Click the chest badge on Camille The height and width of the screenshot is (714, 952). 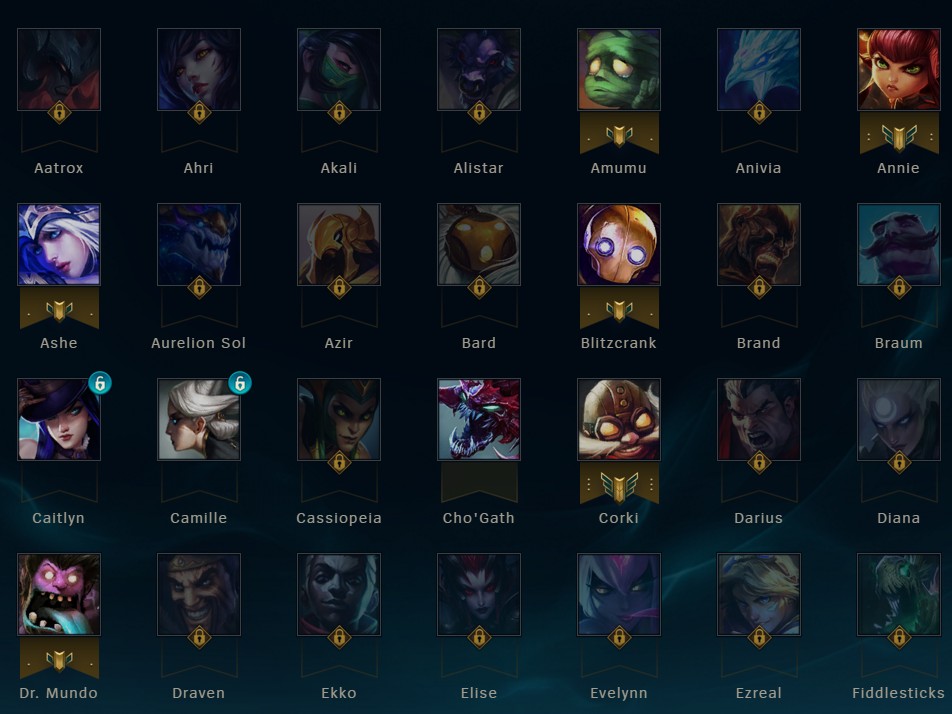pyautogui.click(x=240, y=383)
